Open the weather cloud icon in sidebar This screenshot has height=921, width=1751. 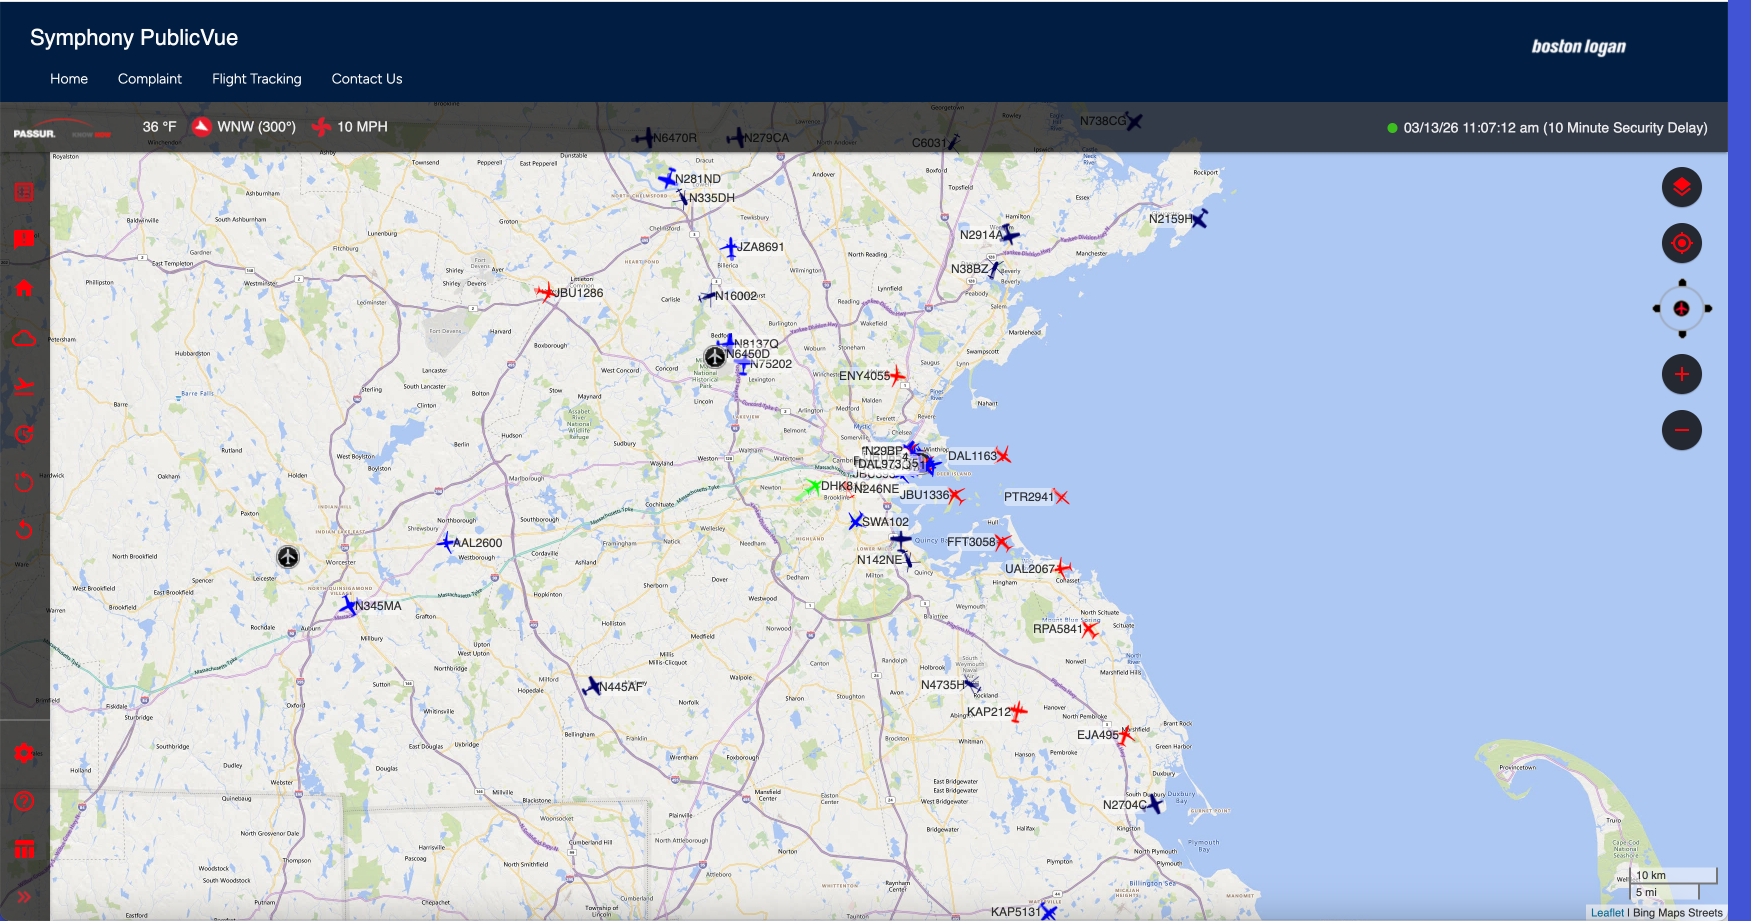(x=24, y=338)
